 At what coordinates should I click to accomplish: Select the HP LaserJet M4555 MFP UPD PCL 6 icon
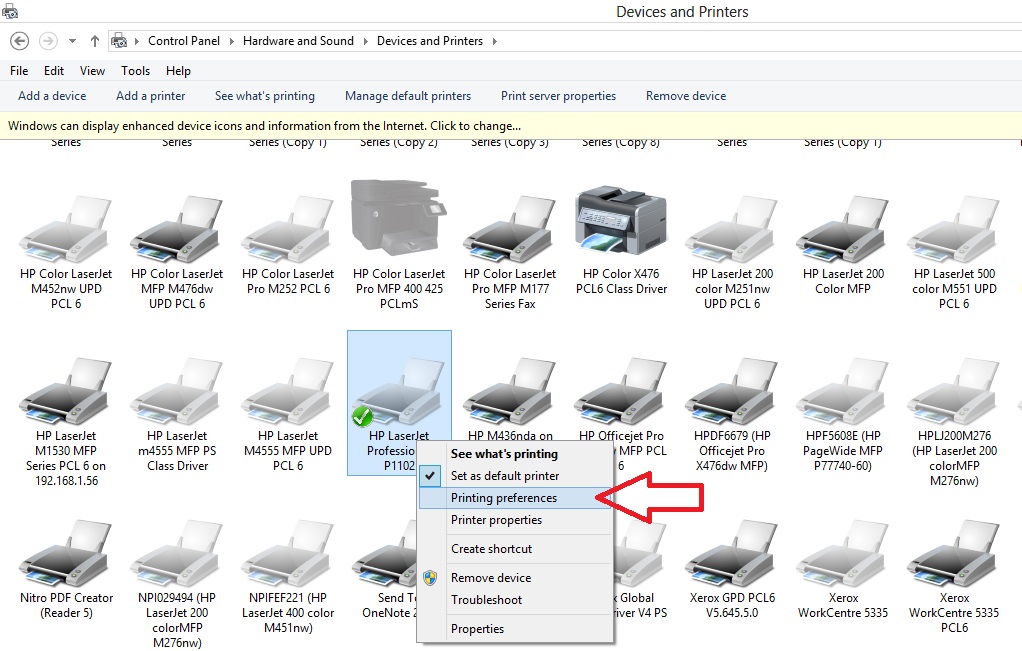pyautogui.click(x=287, y=392)
